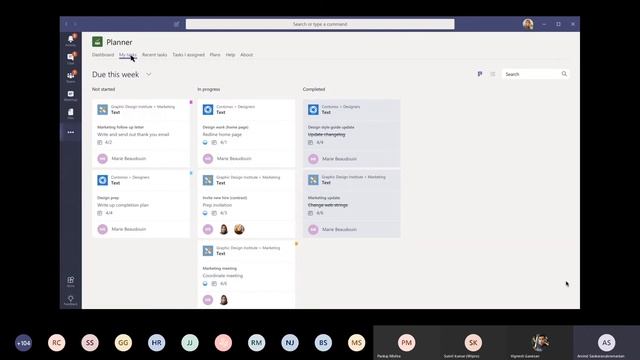This screenshot has height=360, width=640.
Task: Click the GG participant avatar
Action: [x=123, y=343]
